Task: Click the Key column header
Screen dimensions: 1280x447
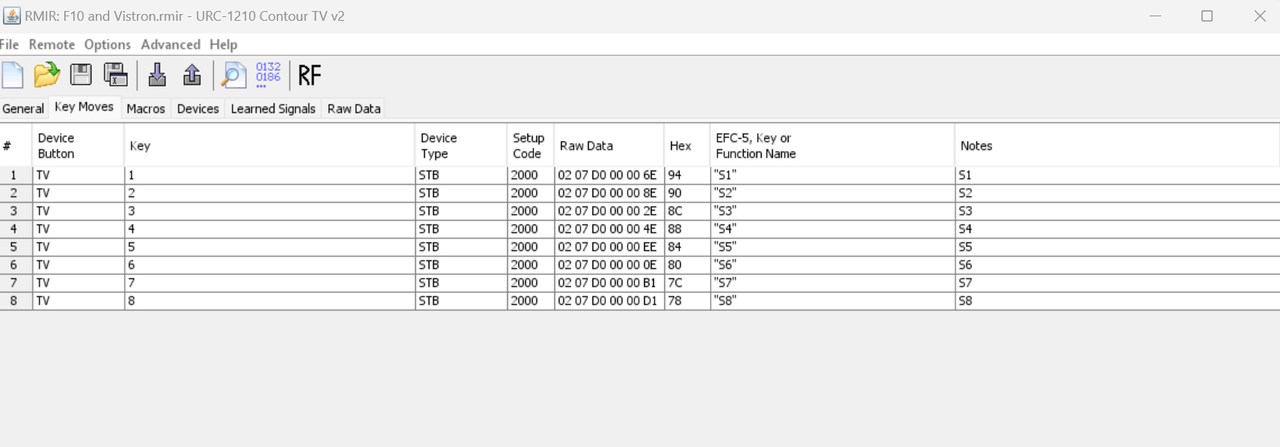Action: click(x=270, y=146)
